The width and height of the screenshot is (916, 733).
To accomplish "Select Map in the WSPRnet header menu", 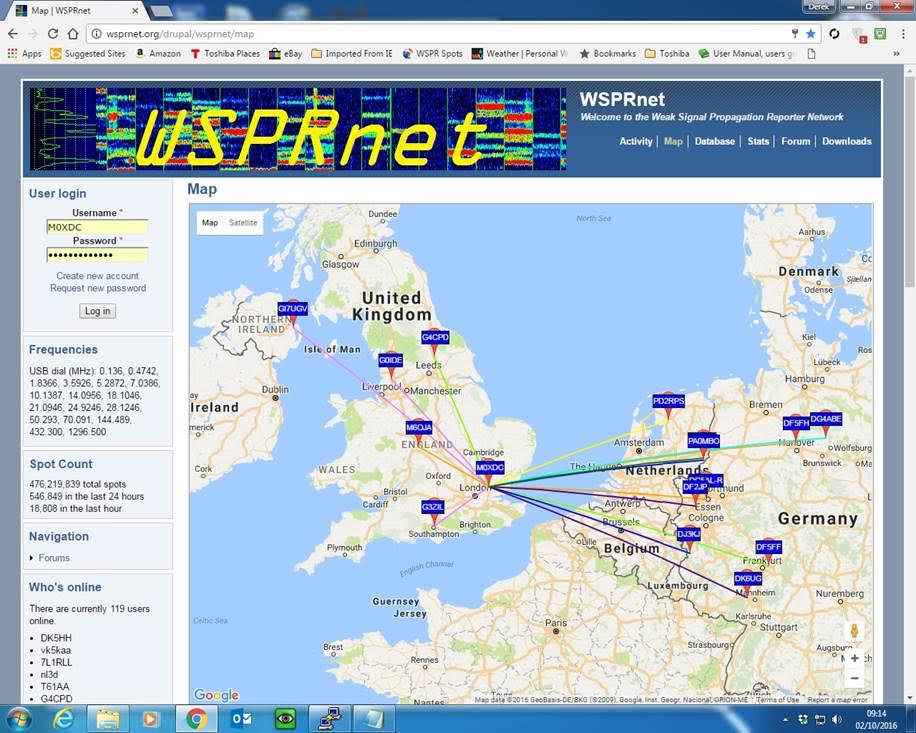I will (x=673, y=141).
